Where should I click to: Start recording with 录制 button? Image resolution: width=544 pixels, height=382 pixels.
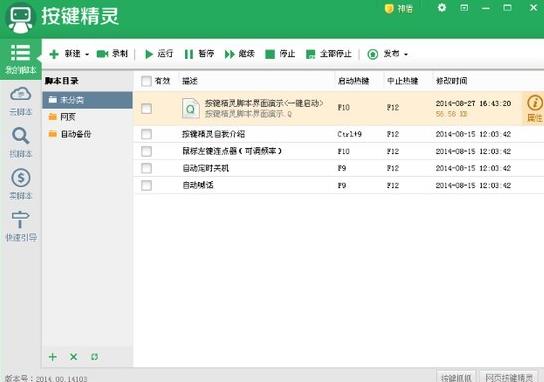112,54
